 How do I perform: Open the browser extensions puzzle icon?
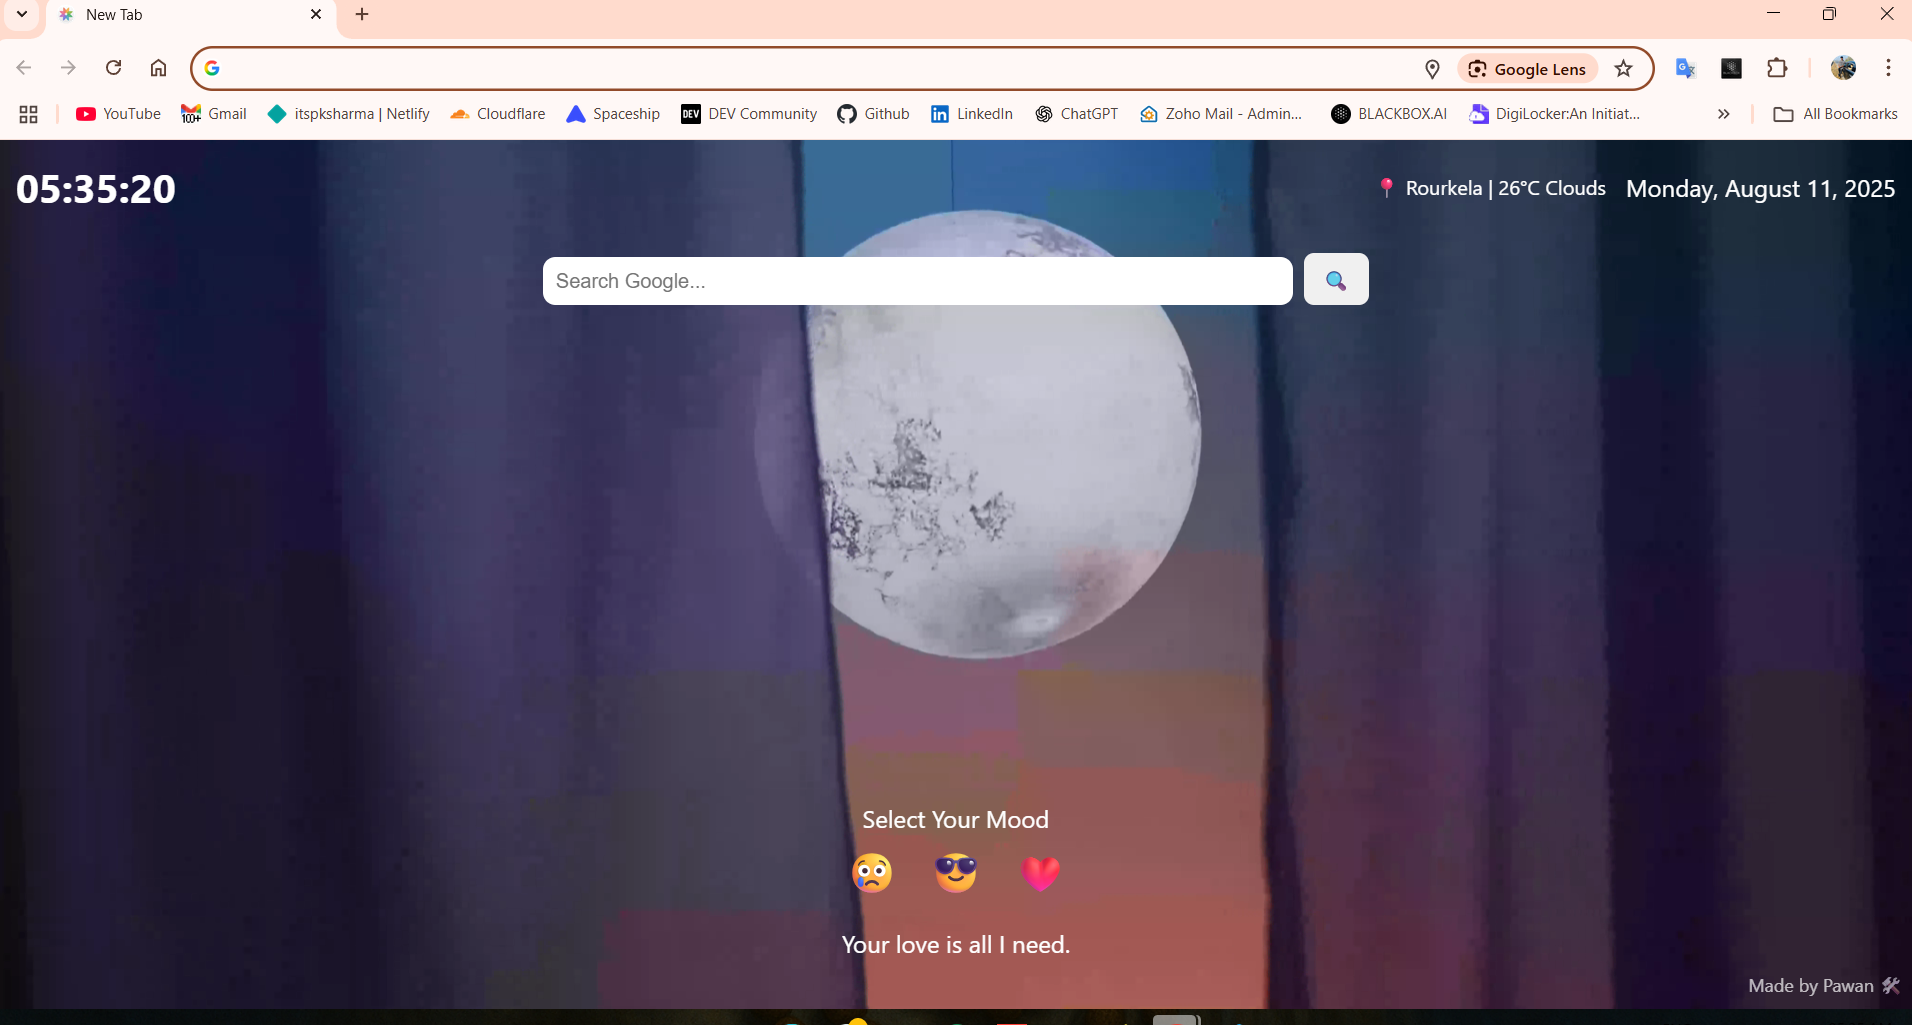(1779, 68)
